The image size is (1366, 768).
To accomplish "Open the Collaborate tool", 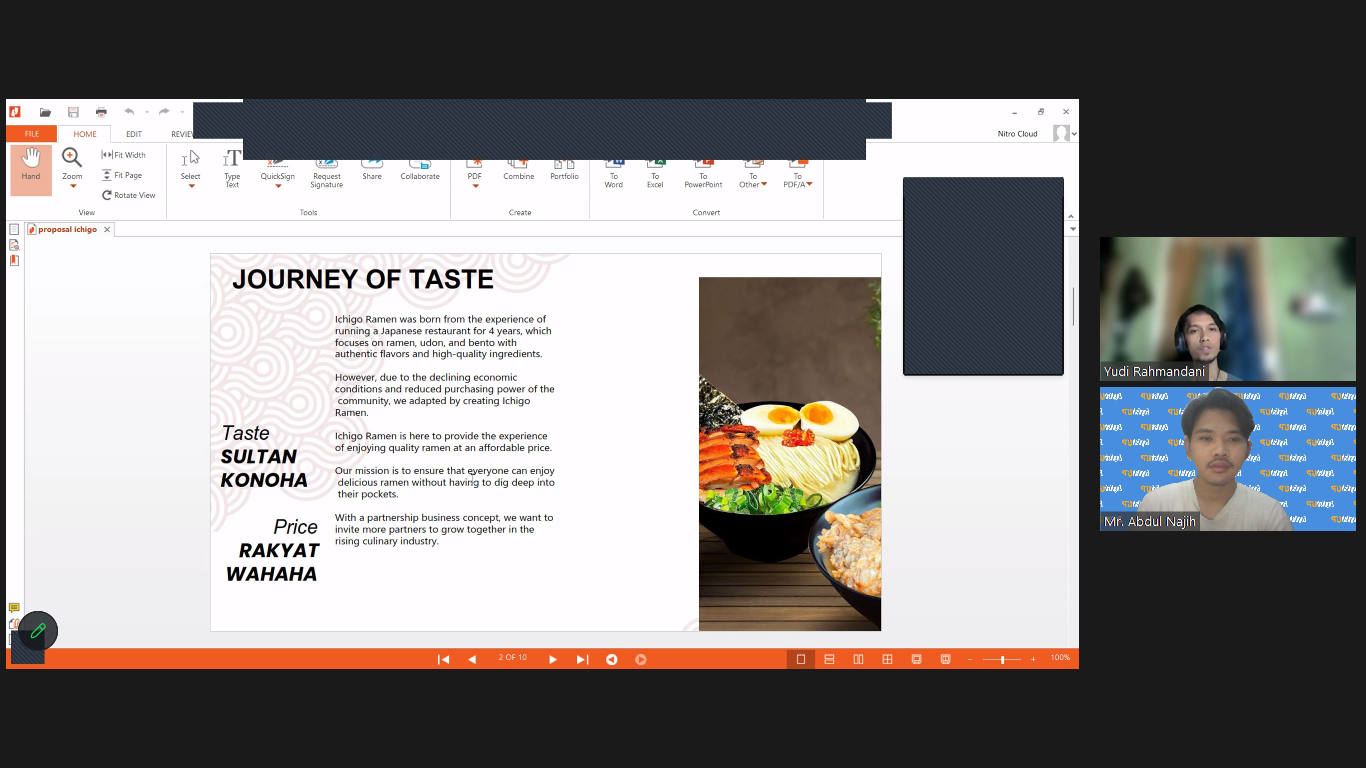I will tap(420, 171).
